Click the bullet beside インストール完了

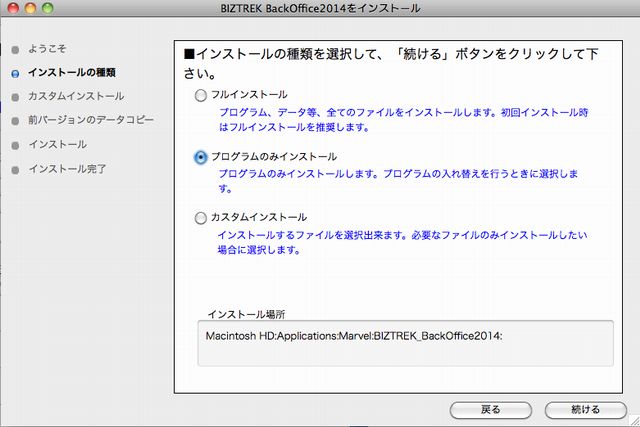coord(13,169)
